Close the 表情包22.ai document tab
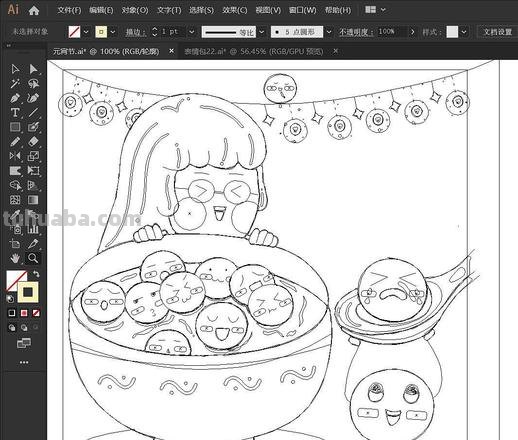 pyautogui.click(x=335, y=51)
